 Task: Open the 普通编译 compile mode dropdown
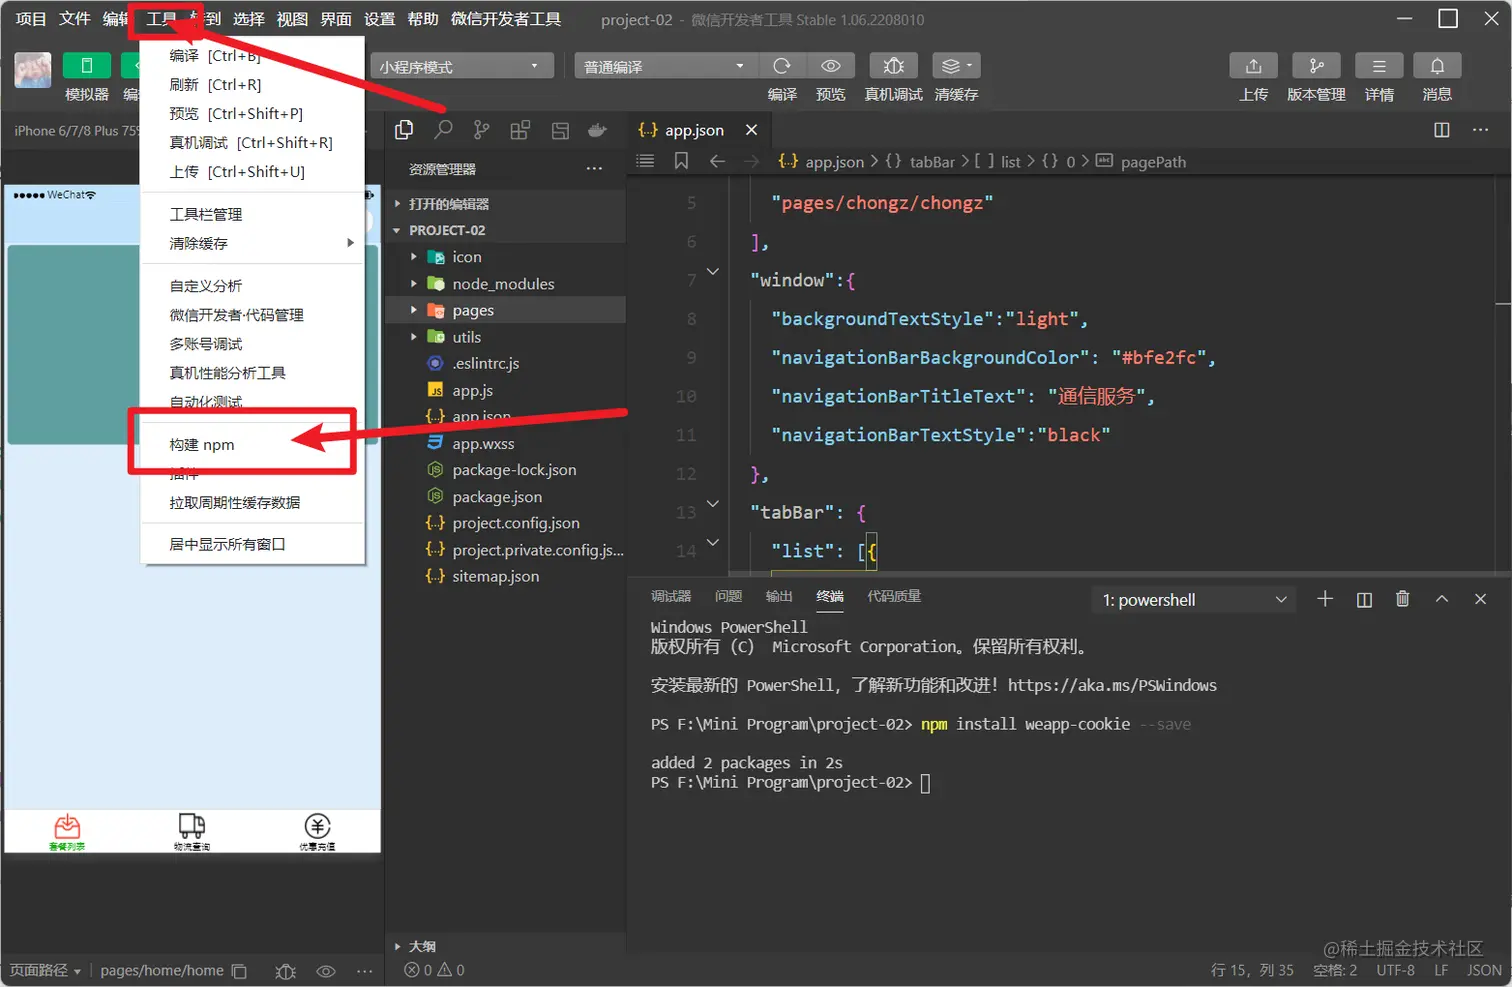tap(664, 66)
